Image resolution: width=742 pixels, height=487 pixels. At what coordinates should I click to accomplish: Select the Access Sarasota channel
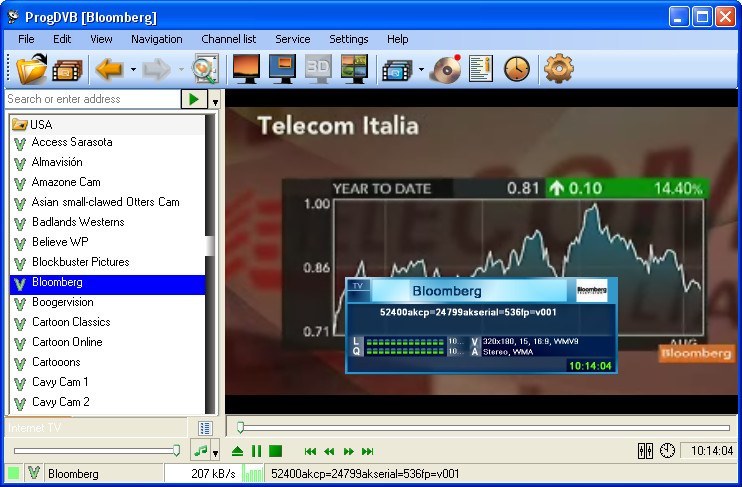click(107, 142)
